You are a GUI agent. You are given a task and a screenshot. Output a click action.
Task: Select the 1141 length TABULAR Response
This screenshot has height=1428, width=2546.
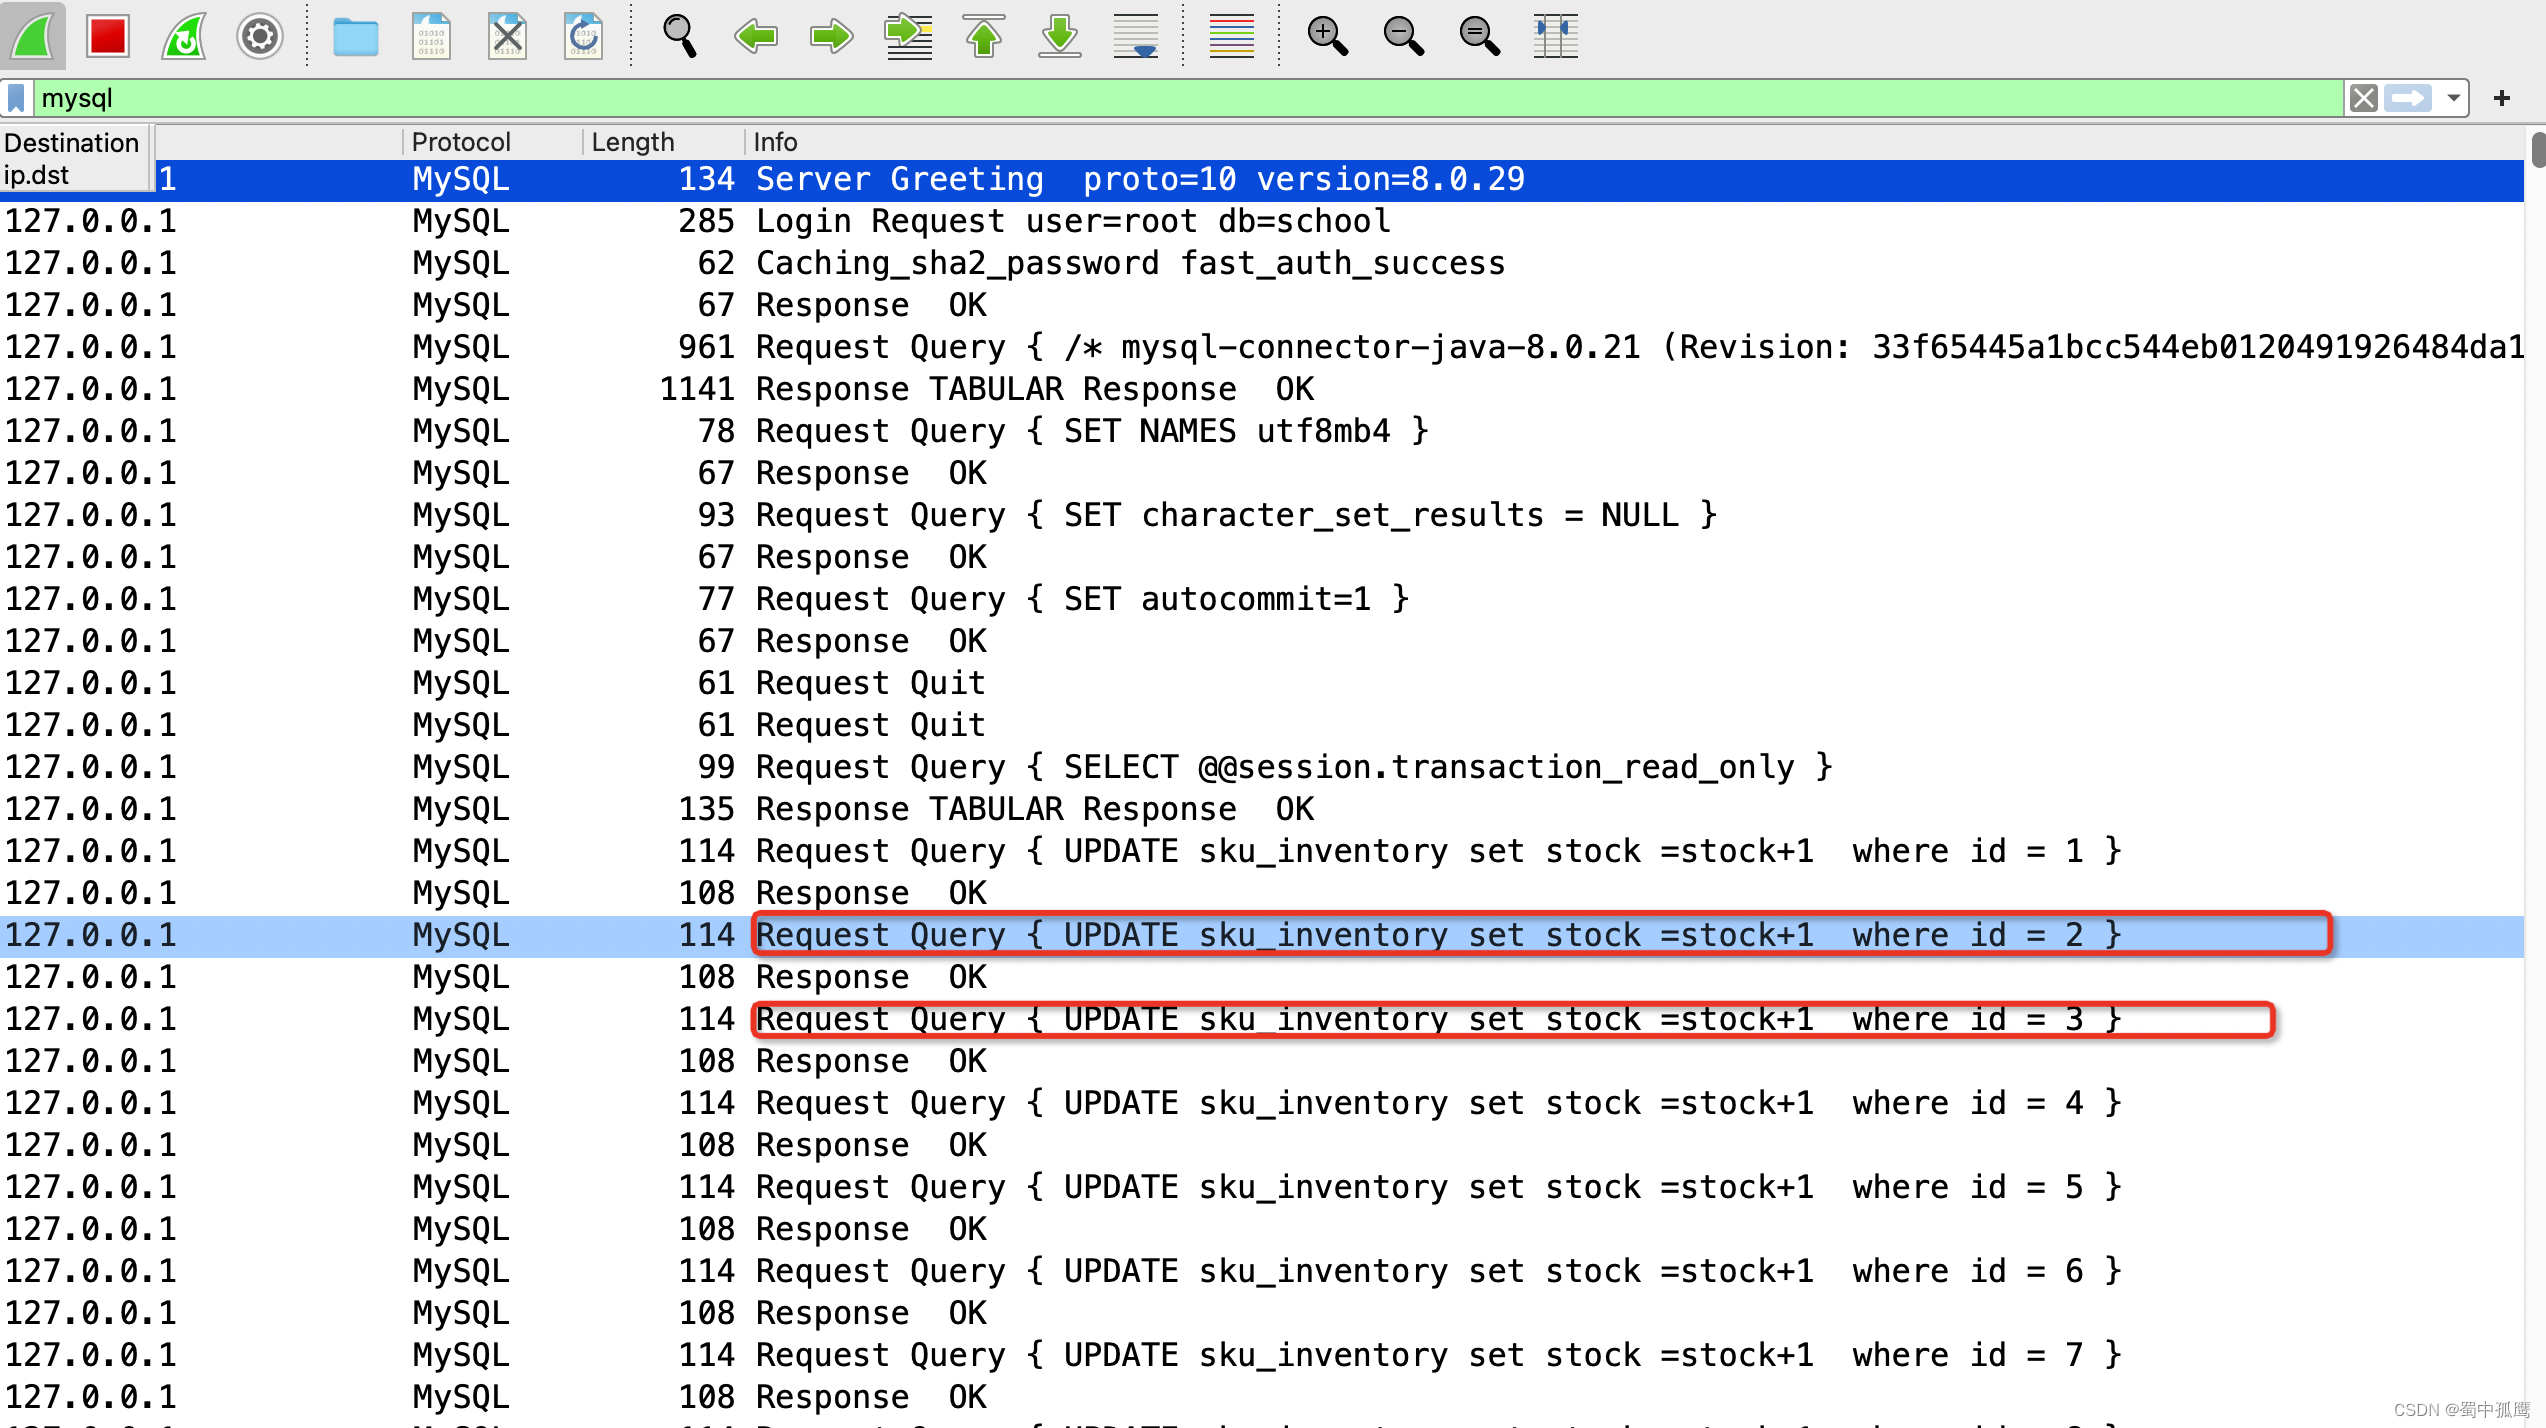(x=1262, y=389)
